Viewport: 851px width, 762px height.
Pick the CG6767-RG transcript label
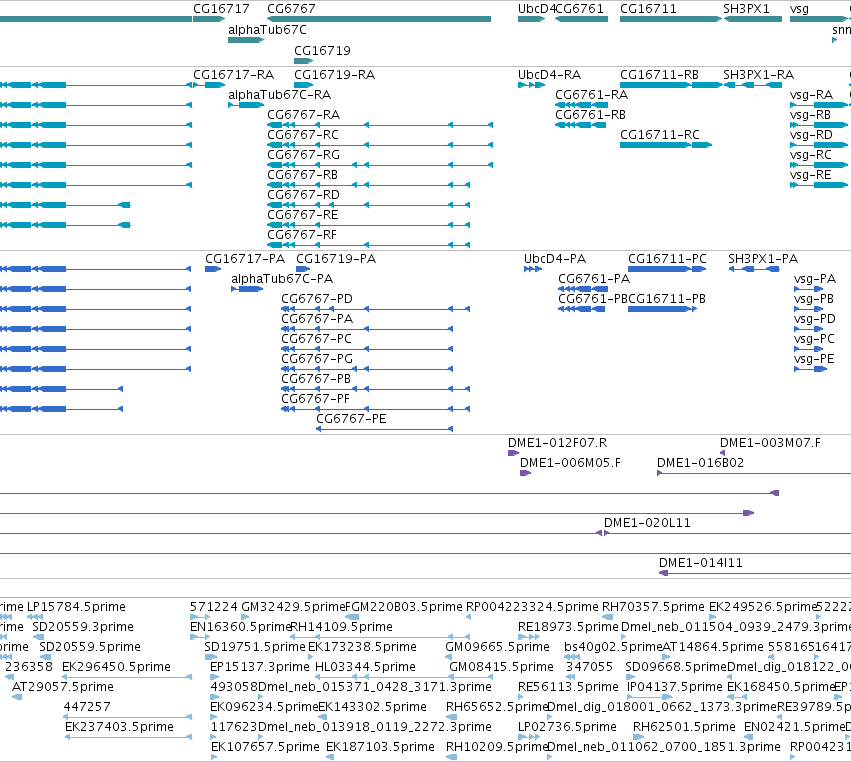303,155
